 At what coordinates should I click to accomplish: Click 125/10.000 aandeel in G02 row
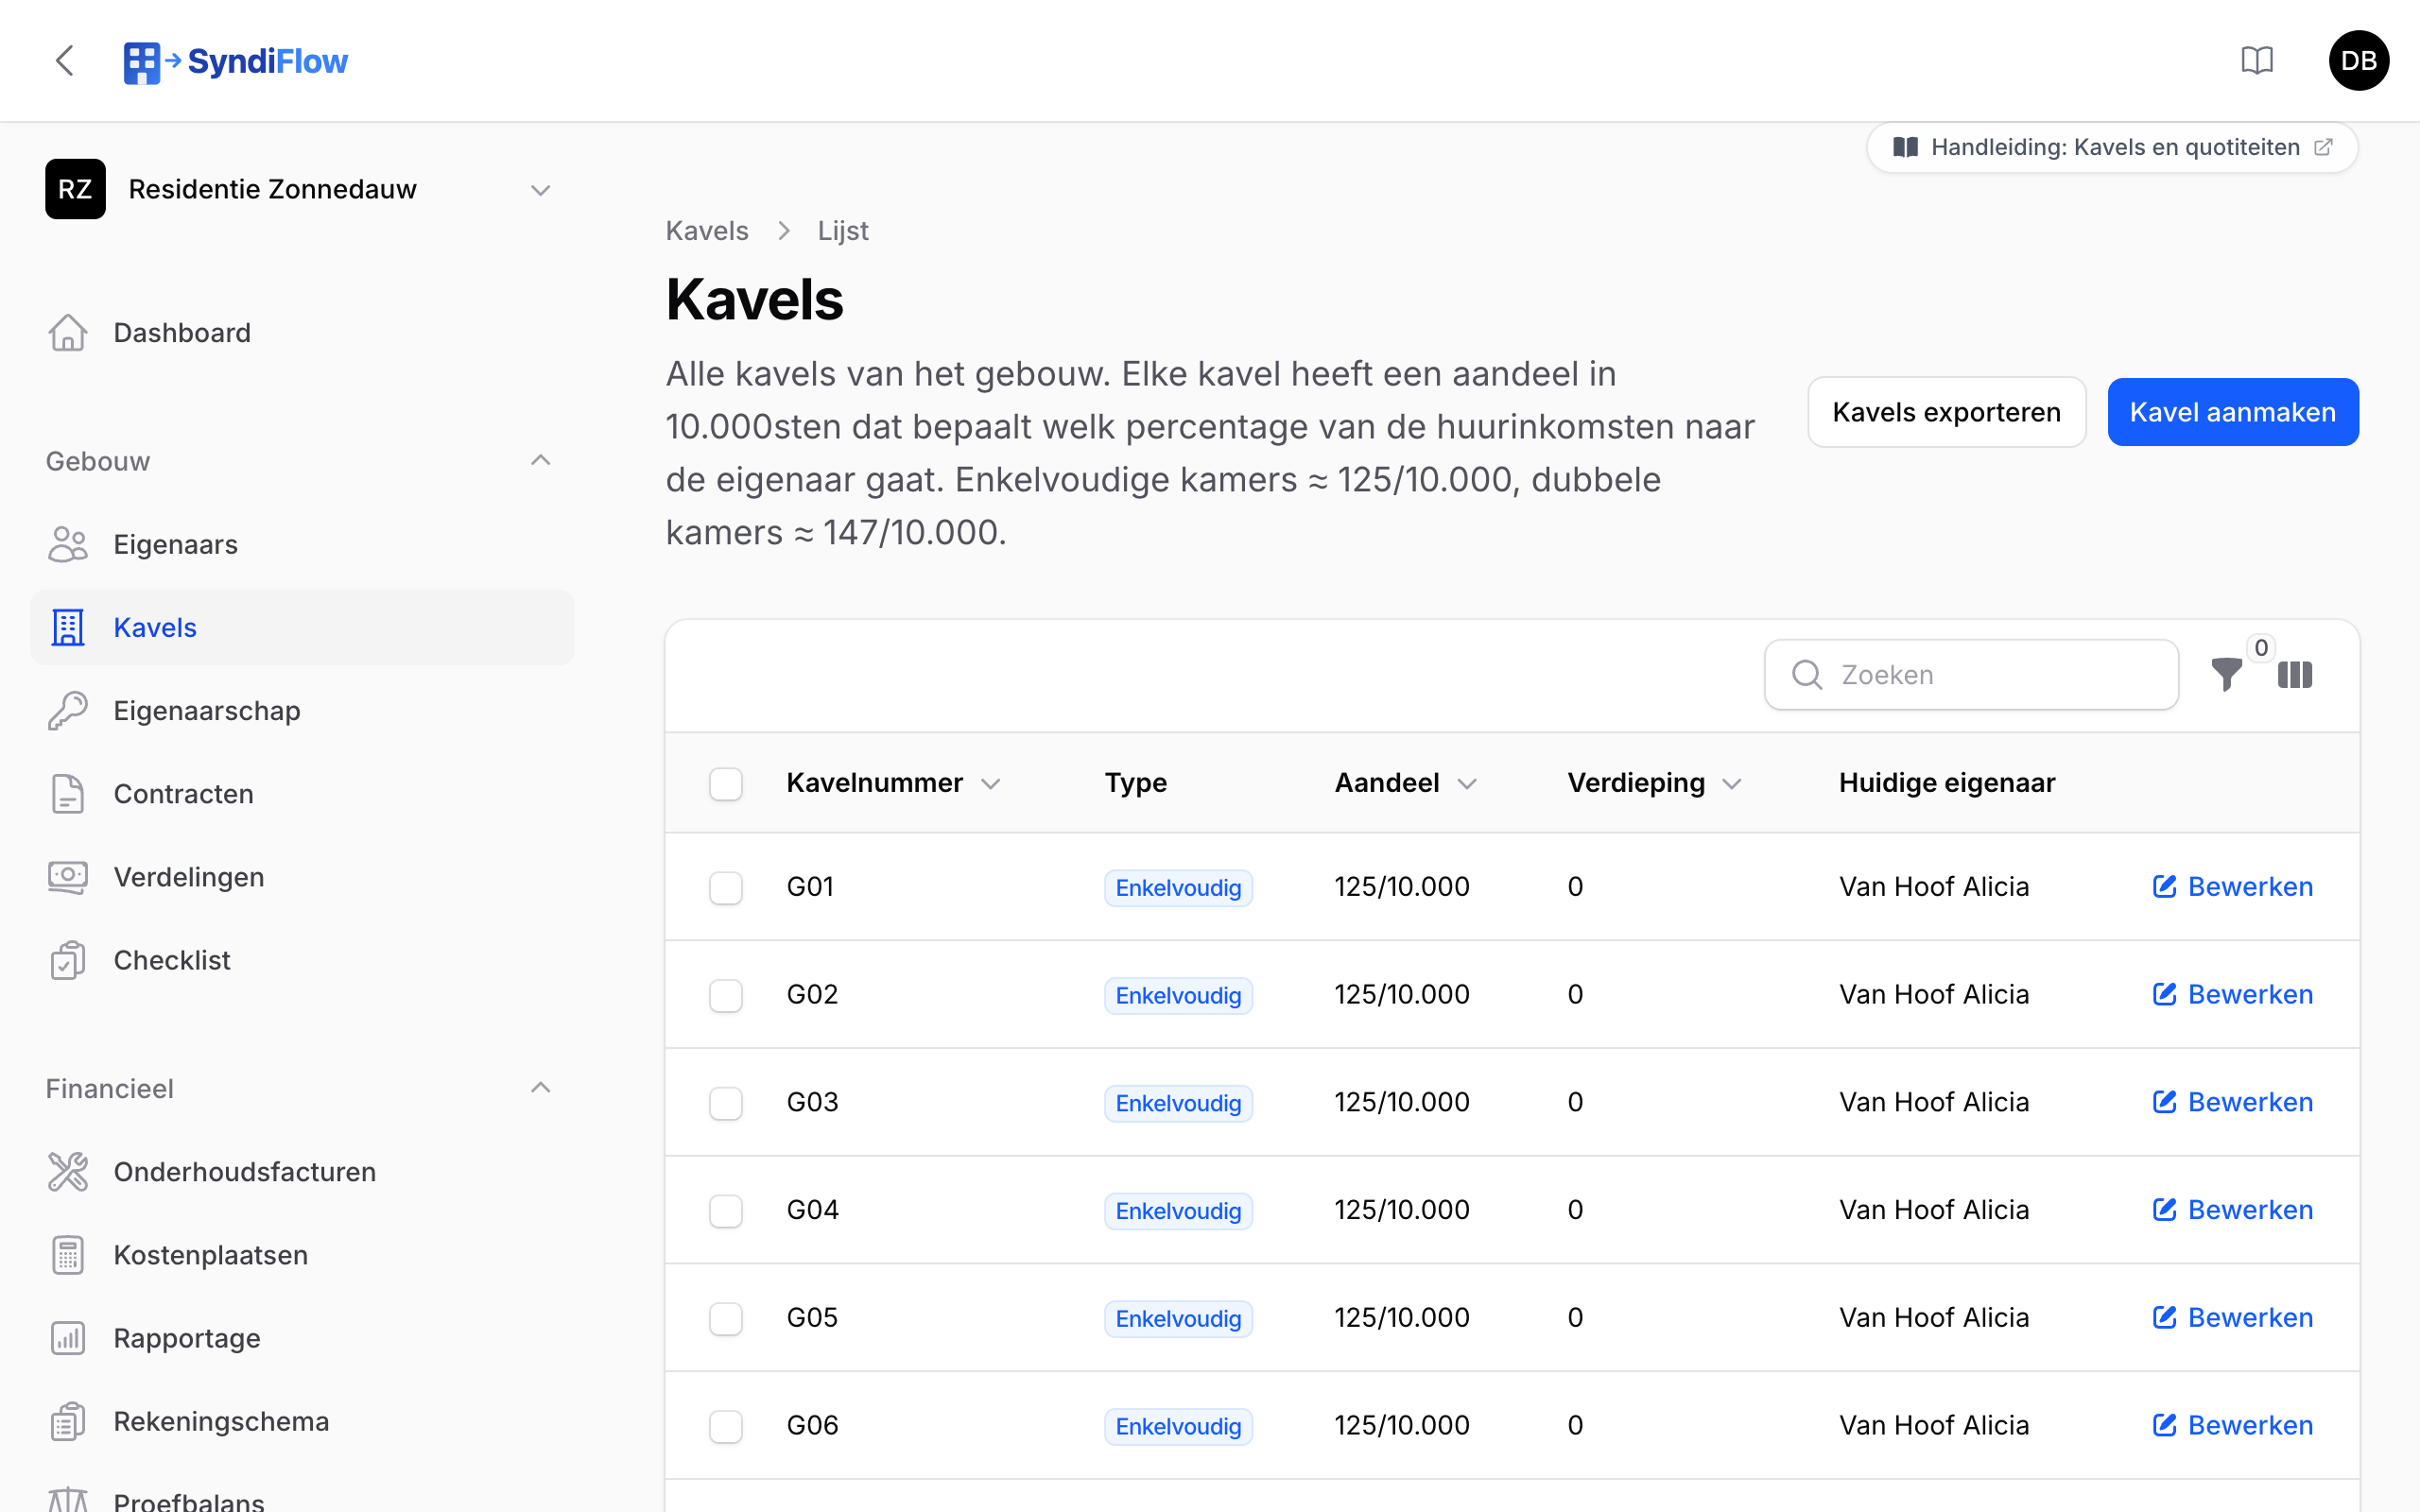1402,995
